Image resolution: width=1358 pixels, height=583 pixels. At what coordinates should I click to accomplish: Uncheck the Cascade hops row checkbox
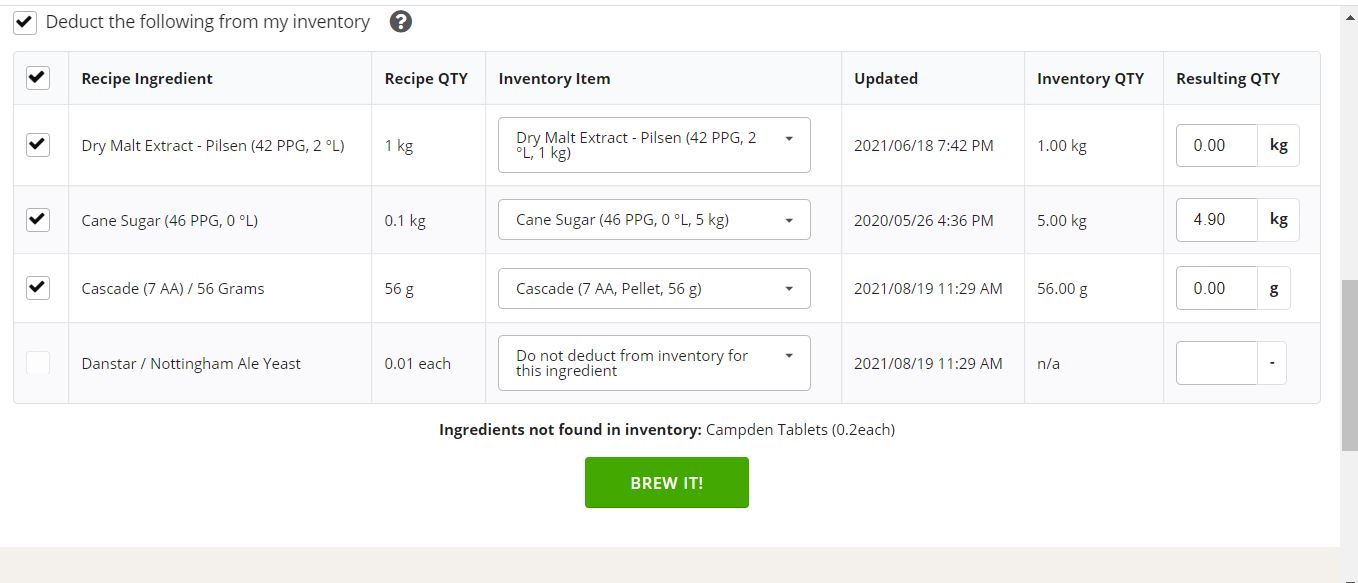(37, 288)
